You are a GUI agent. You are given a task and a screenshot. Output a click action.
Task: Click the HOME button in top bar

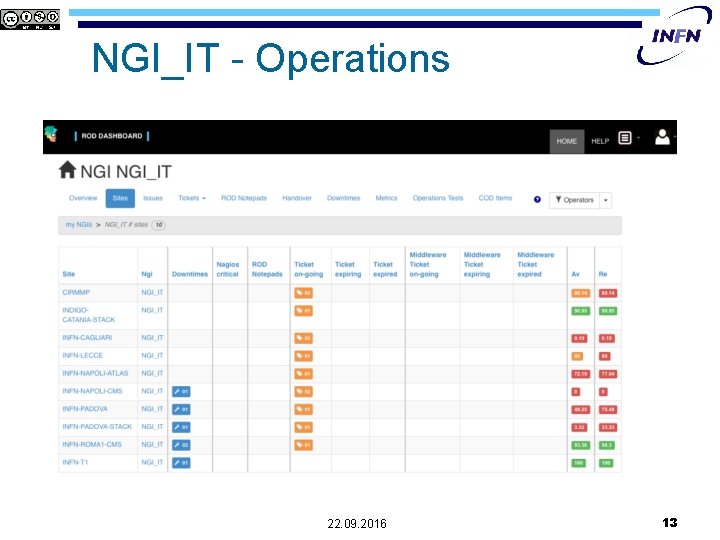tap(567, 141)
